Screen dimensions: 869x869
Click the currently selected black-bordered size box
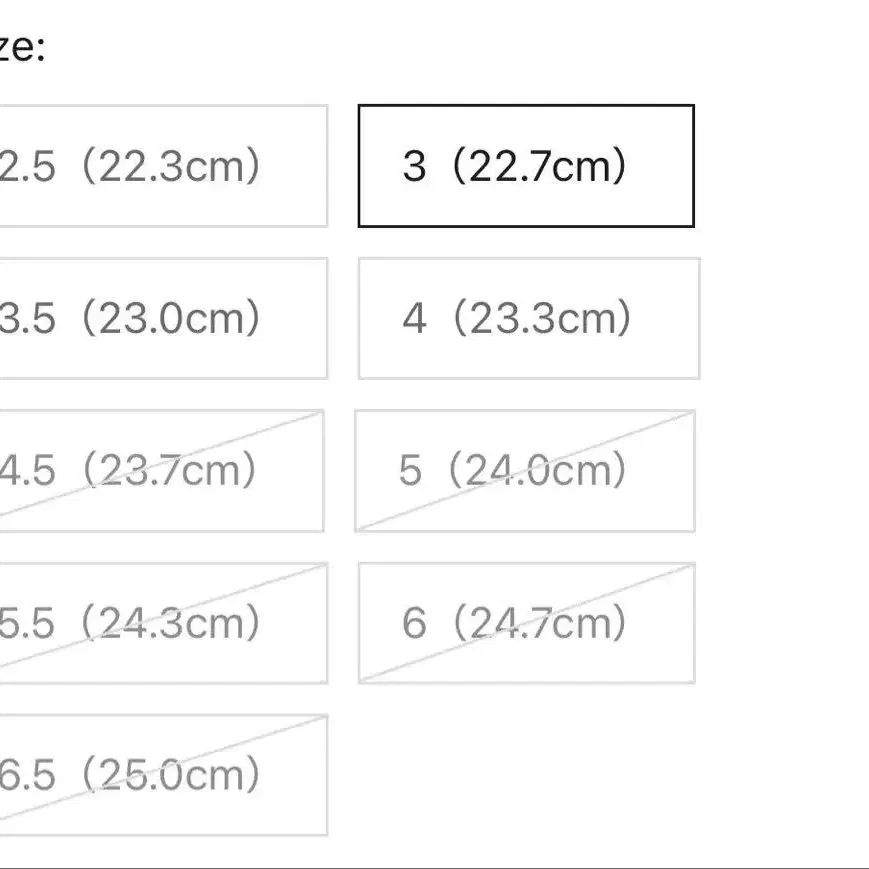click(525, 166)
